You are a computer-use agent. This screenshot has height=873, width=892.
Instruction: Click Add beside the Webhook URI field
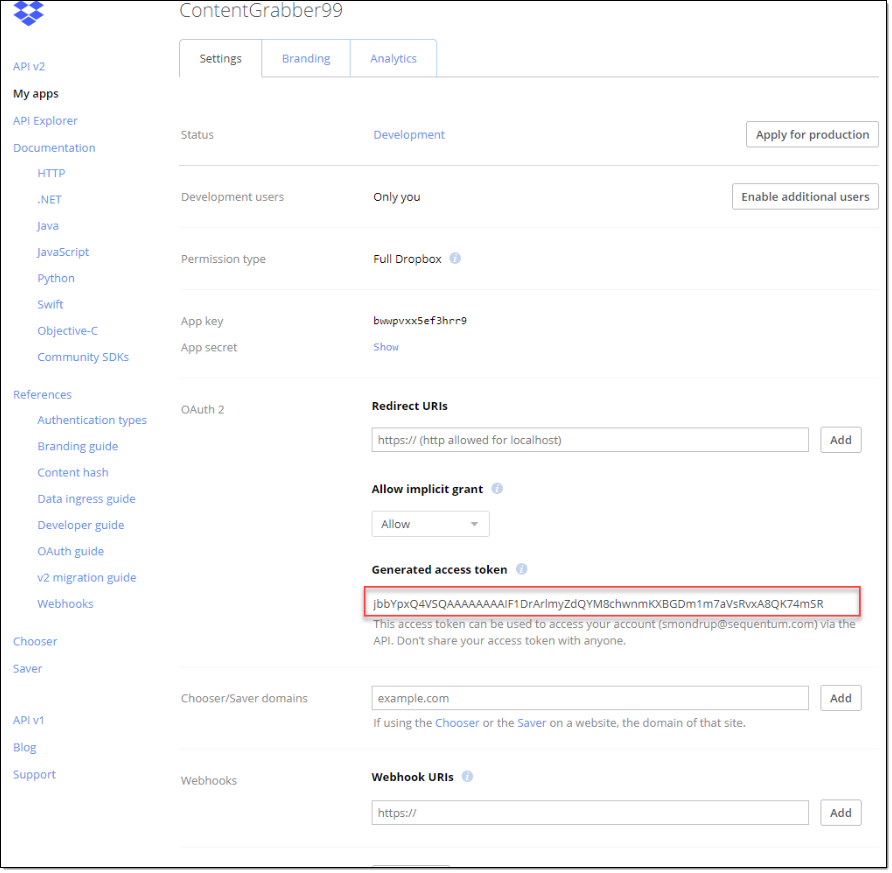coord(841,812)
